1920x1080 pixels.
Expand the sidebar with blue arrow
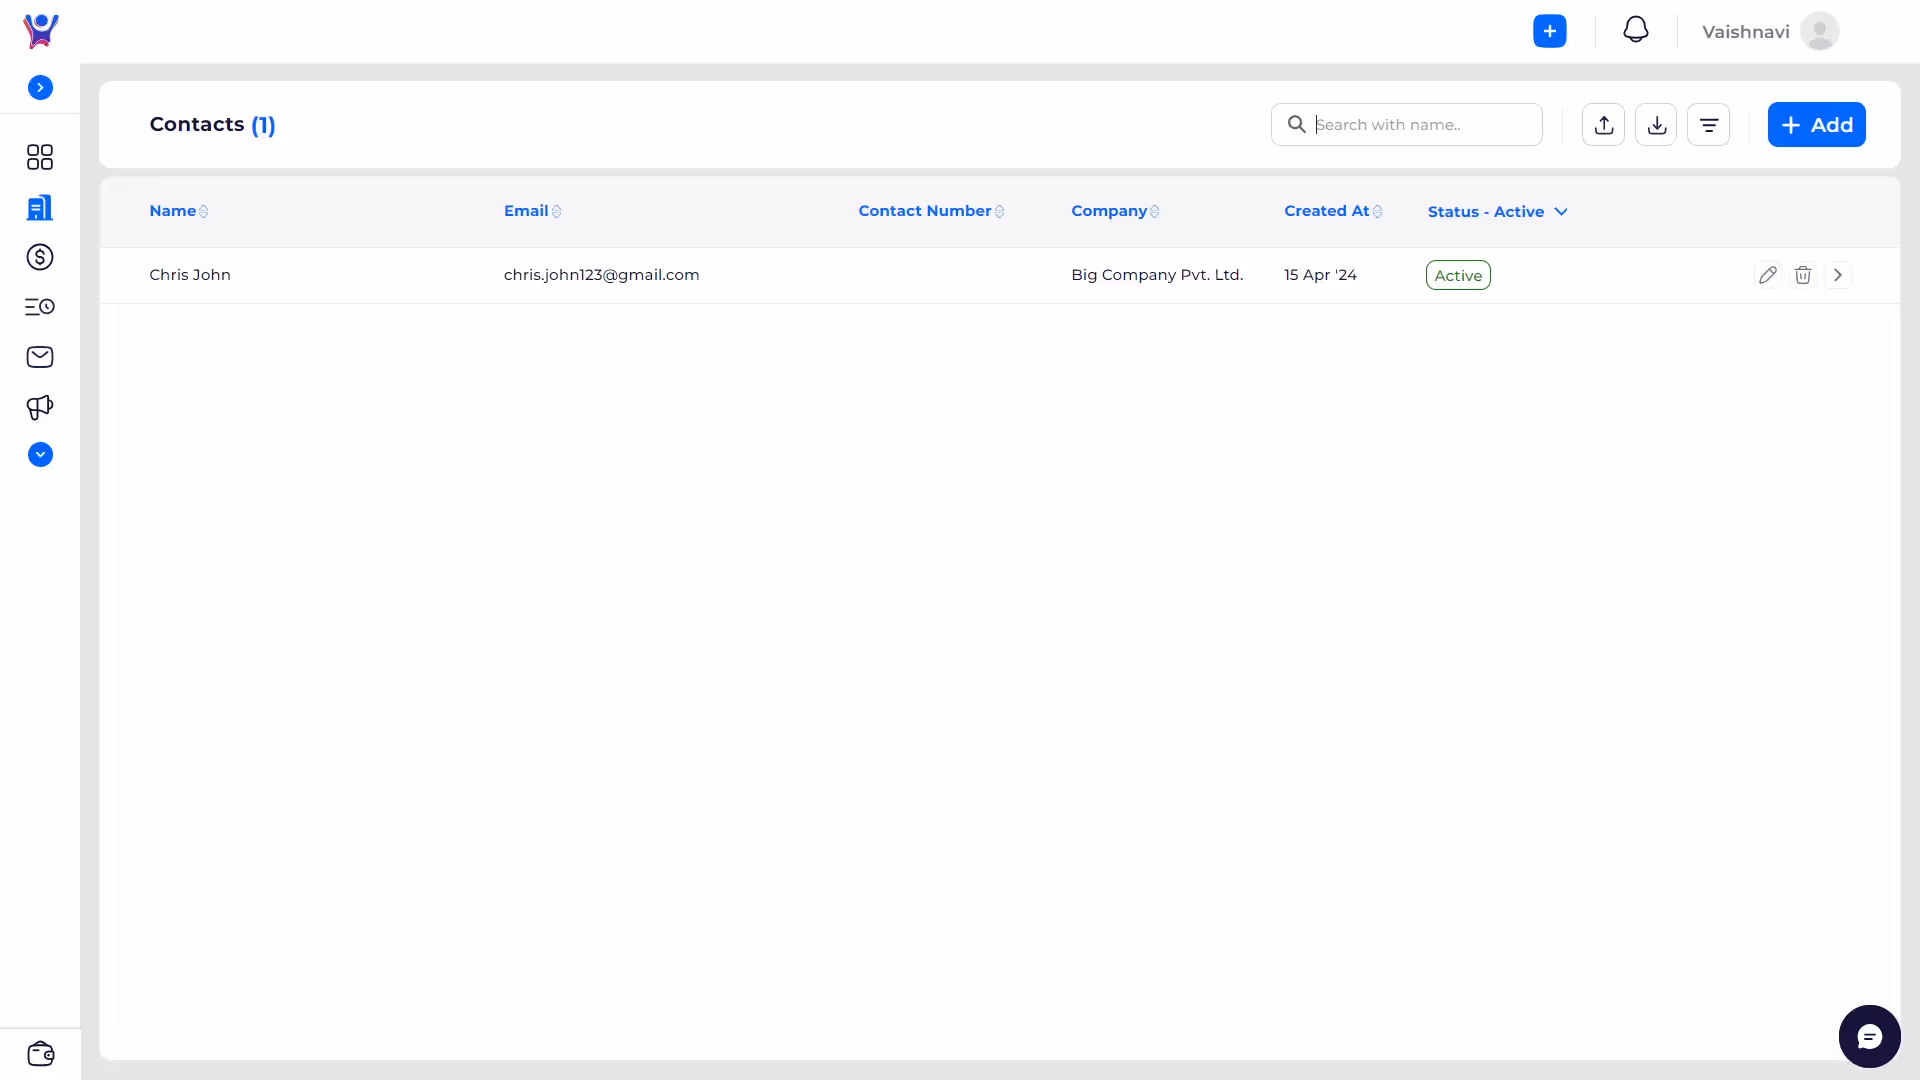coord(40,88)
